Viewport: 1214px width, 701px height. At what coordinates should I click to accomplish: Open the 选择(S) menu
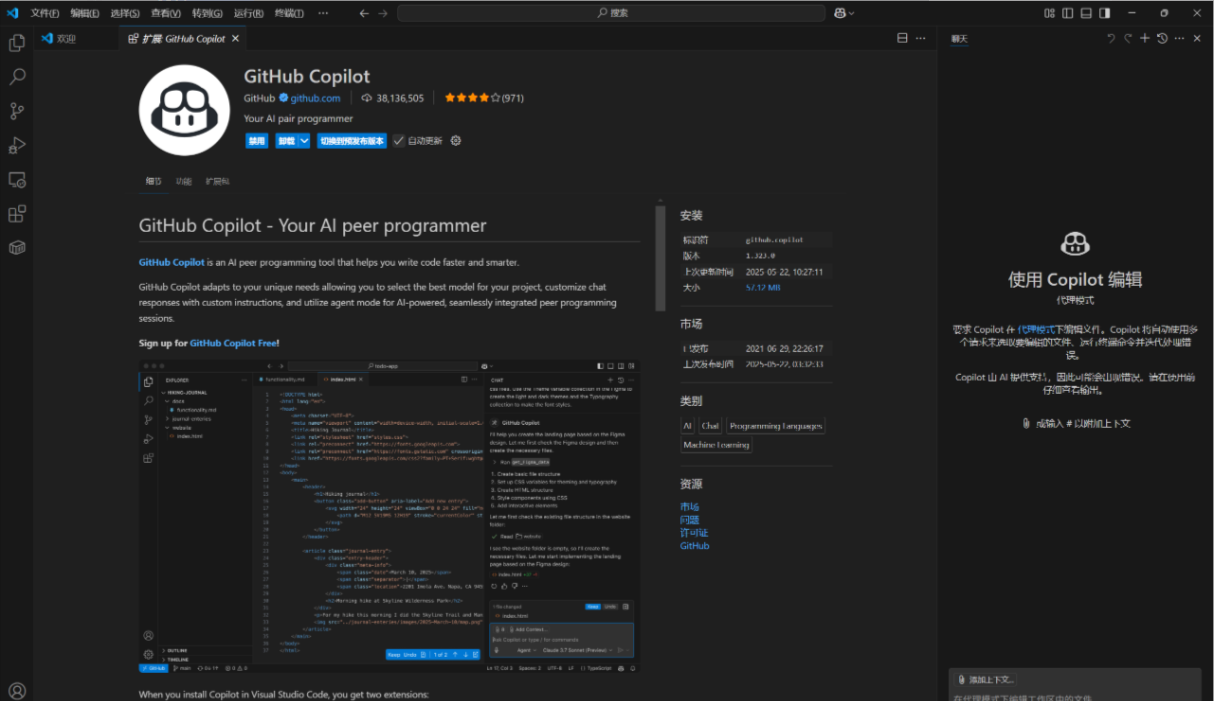[x=125, y=13]
